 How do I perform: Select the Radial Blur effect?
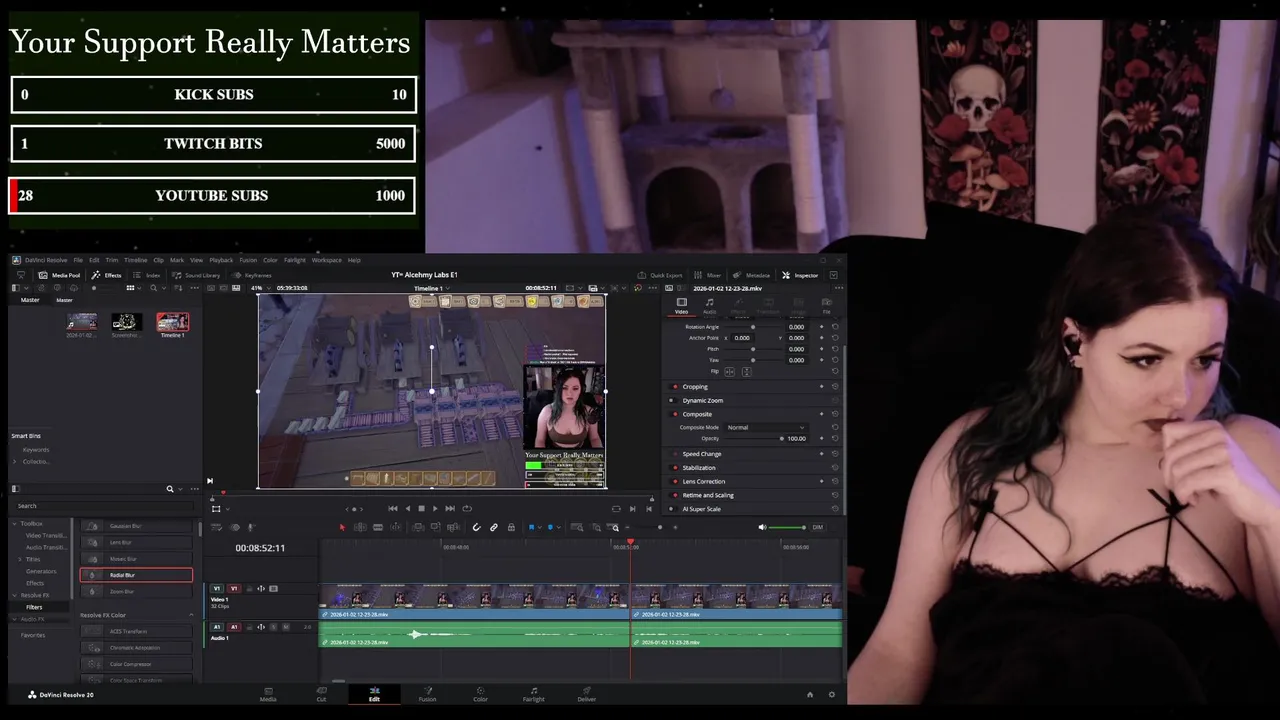[136, 575]
